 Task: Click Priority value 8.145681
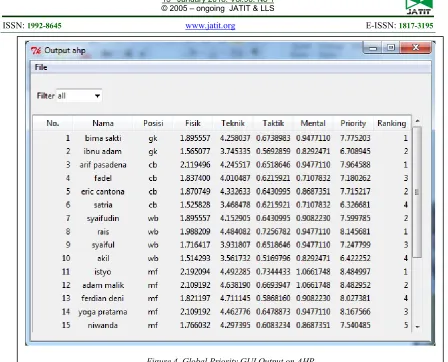tap(355, 231)
